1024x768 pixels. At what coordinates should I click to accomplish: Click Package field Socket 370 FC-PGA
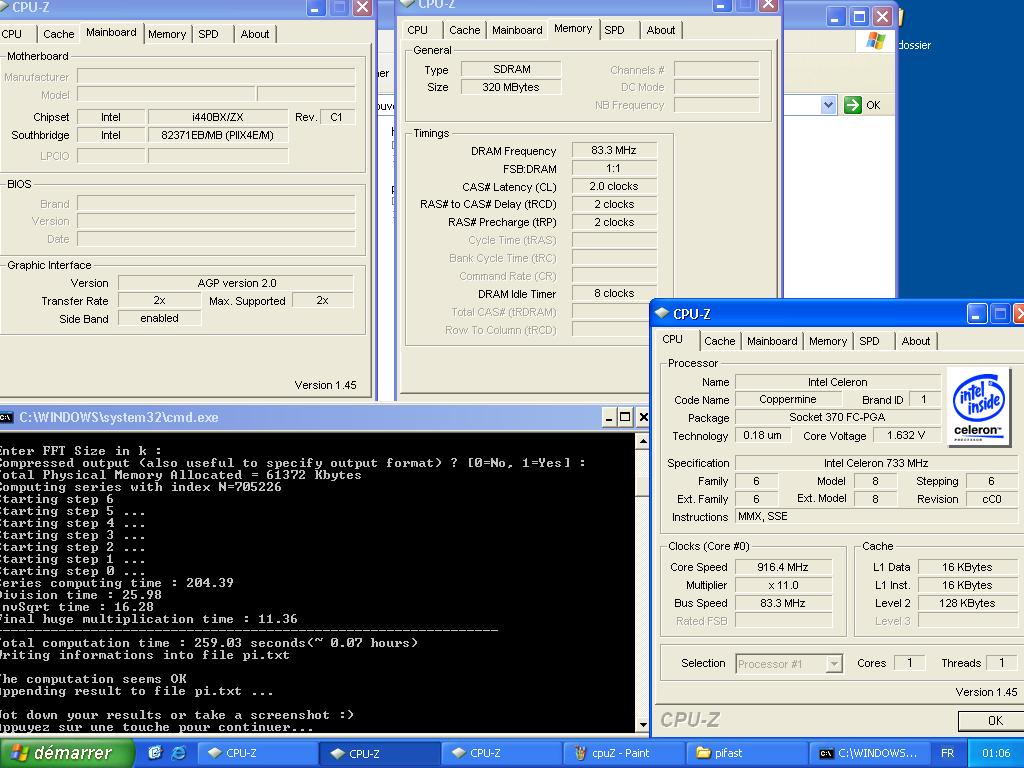point(837,417)
